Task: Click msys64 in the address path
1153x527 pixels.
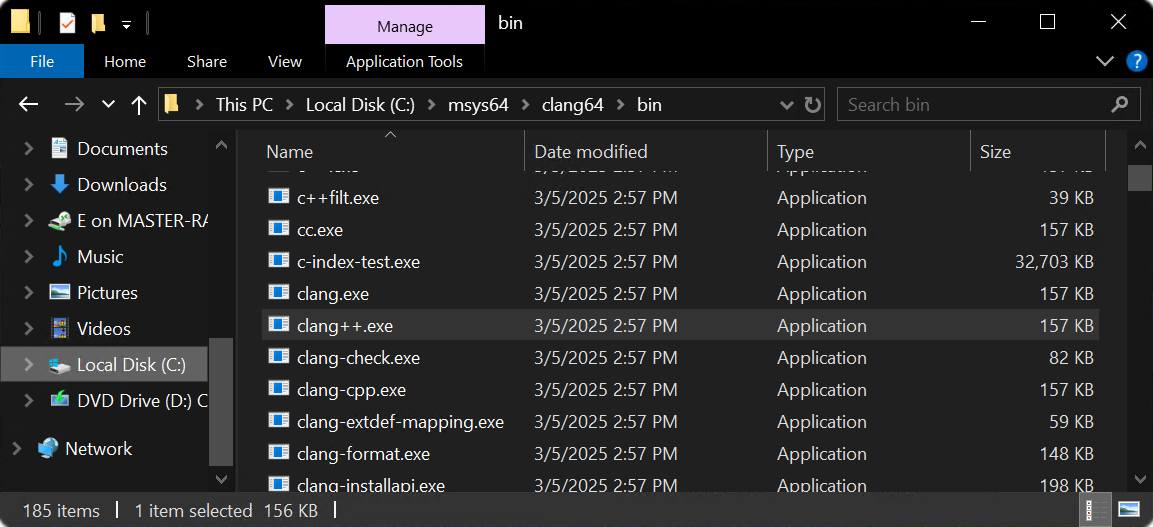Action: [478, 105]
